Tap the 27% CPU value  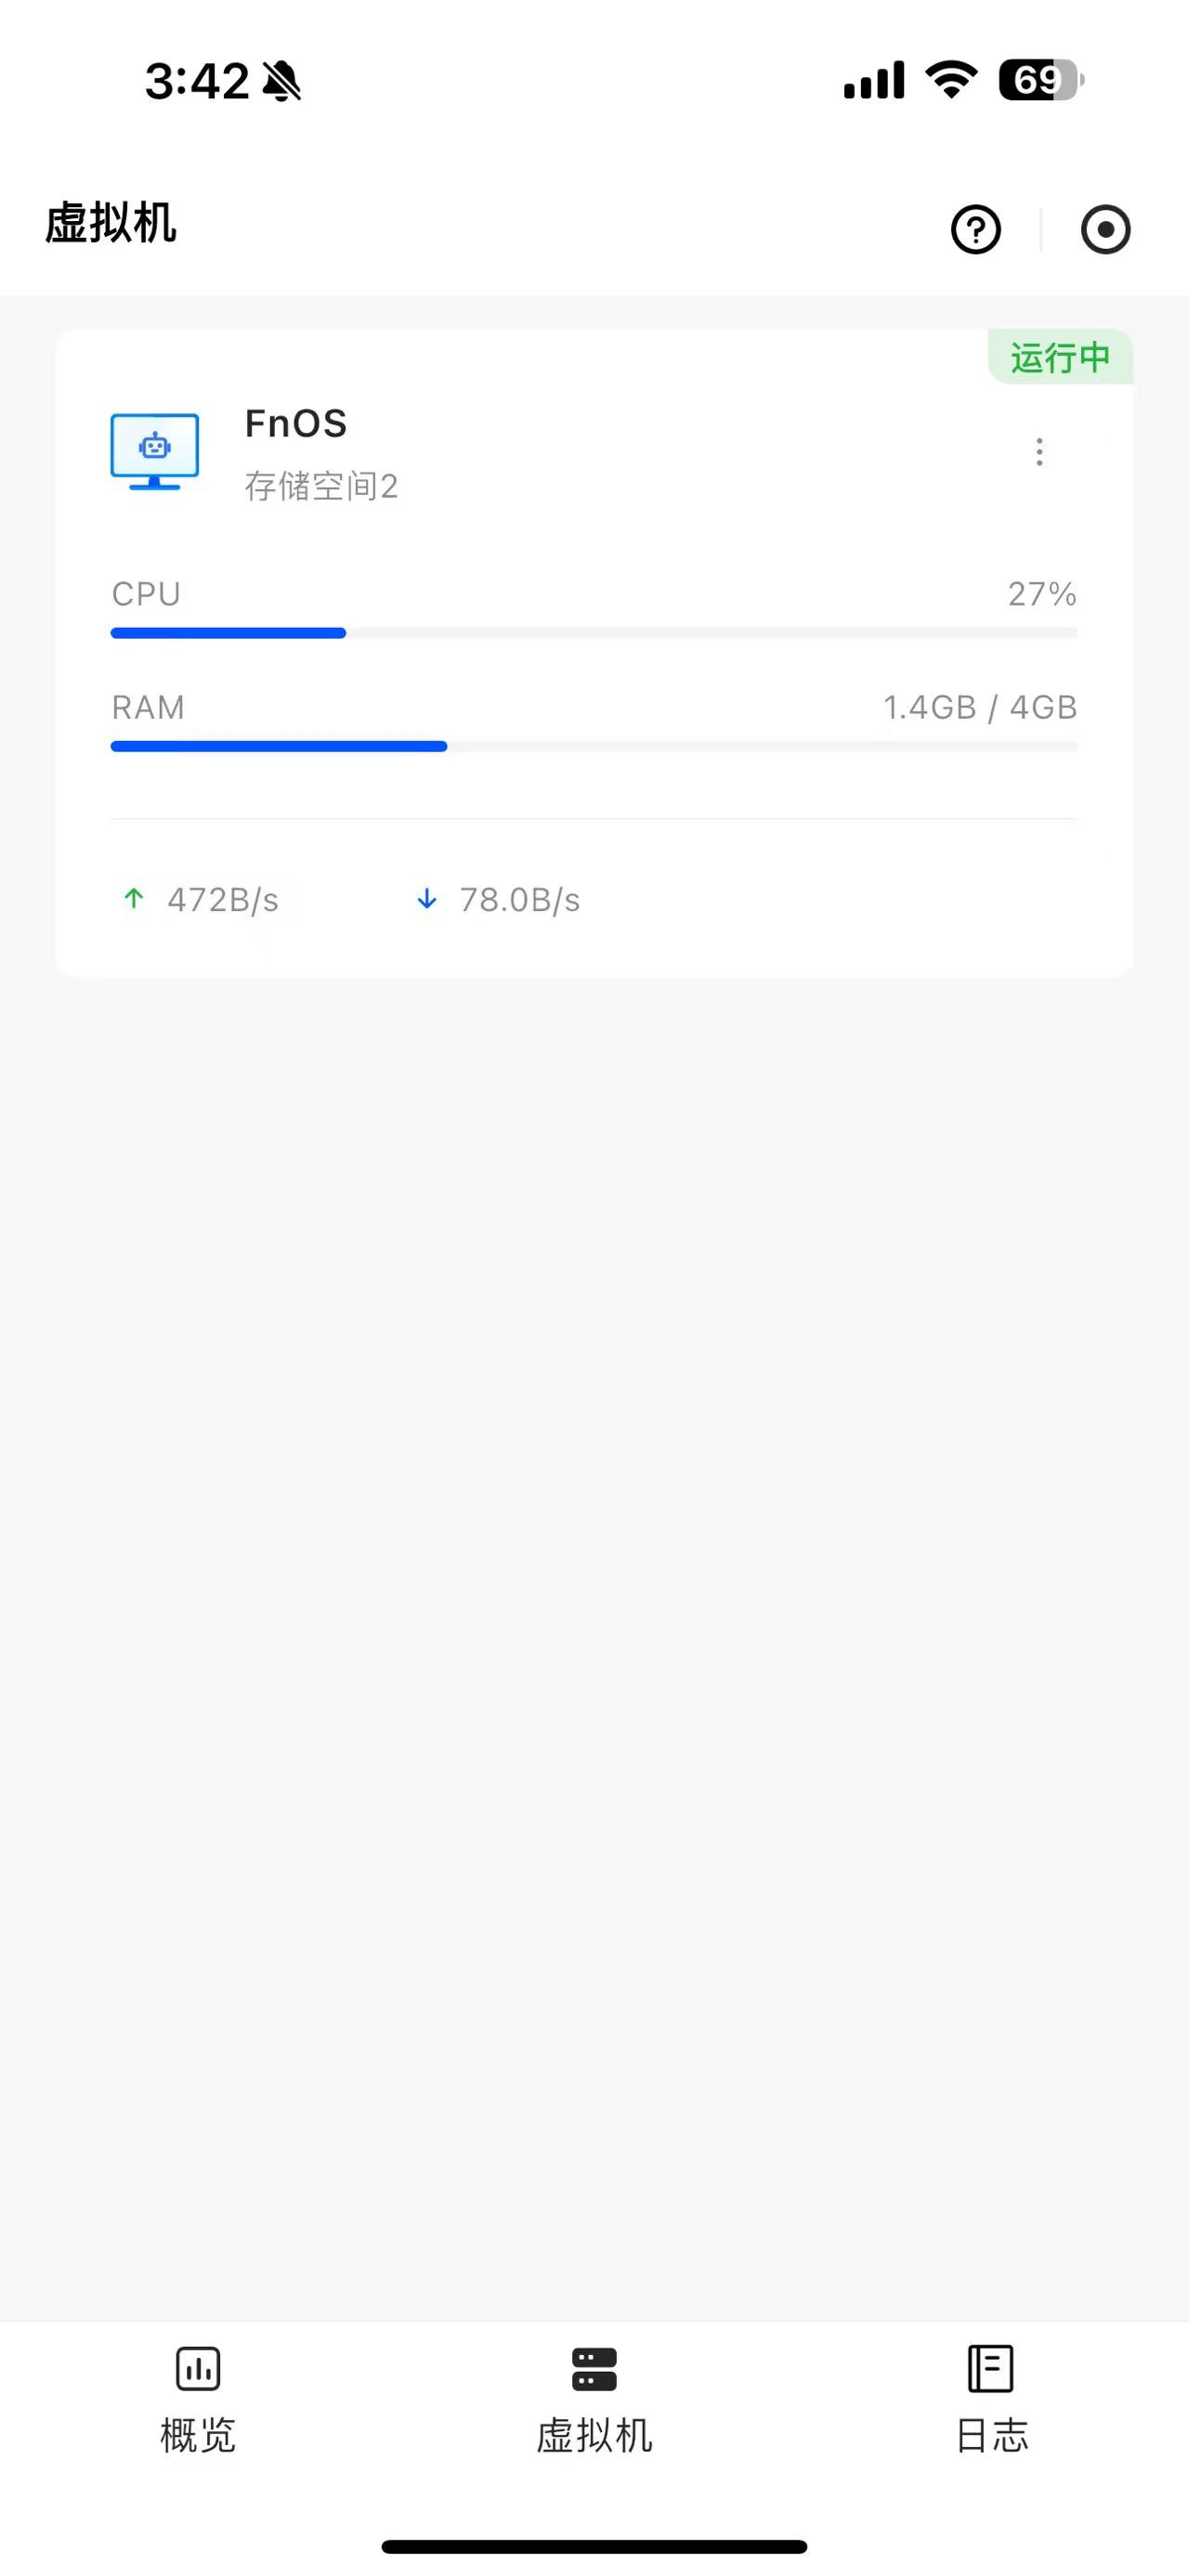[x=1042, y=594]
